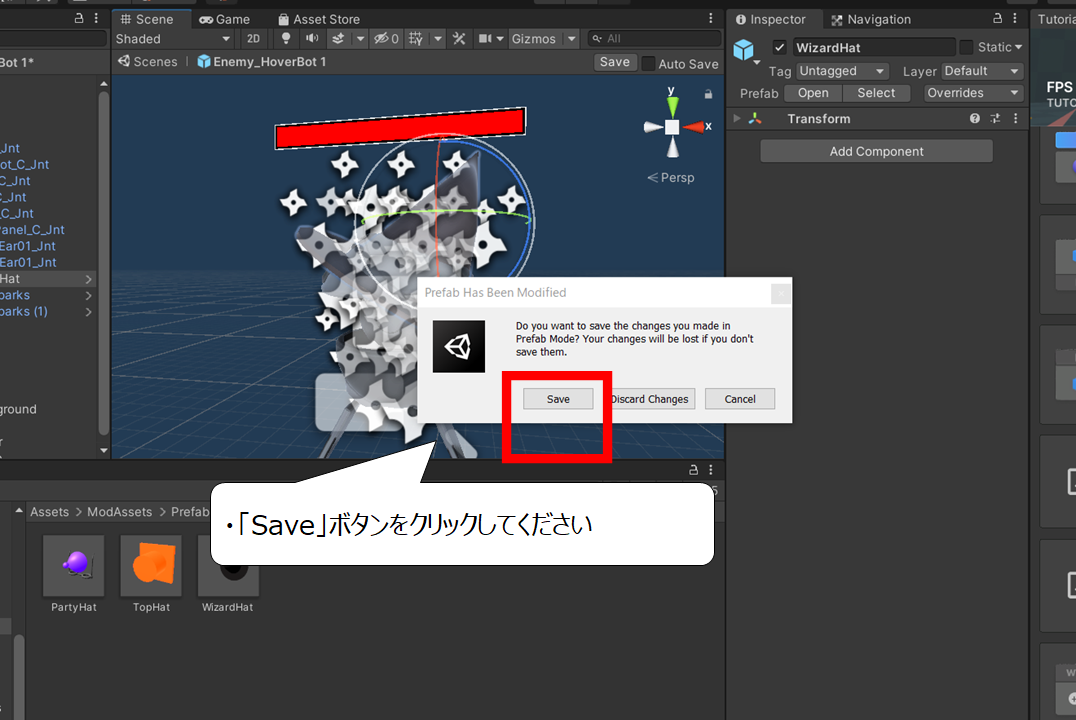Switch to the Inspector tab

coord(771,19)
